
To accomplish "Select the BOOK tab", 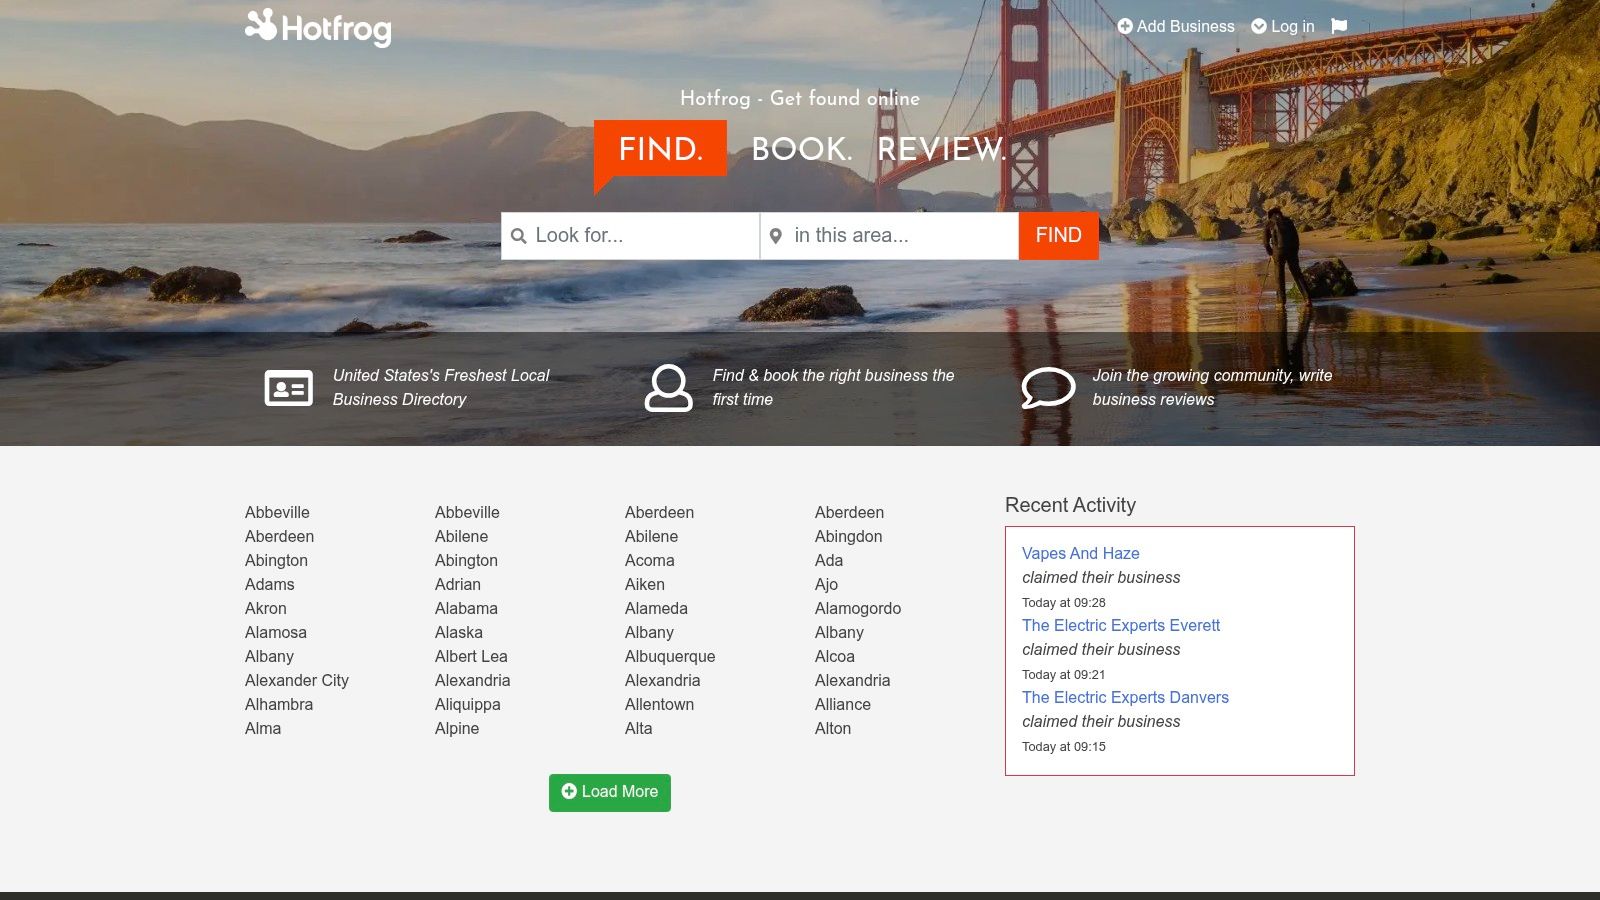I will (802, 149).
